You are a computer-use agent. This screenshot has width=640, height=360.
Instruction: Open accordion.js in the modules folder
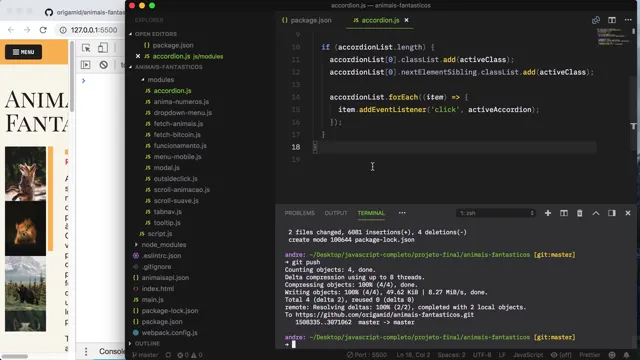pos(172,91)
